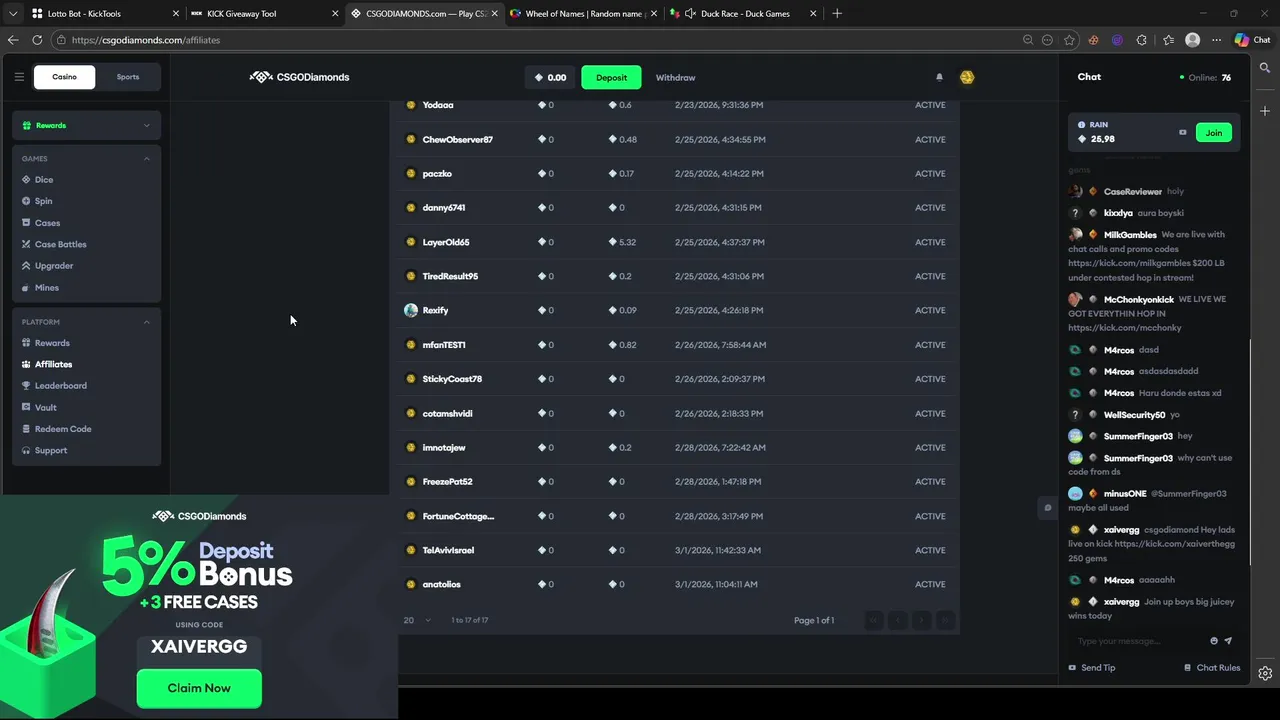Join the rain with Join button
1280x720 pixels.
1213,132
